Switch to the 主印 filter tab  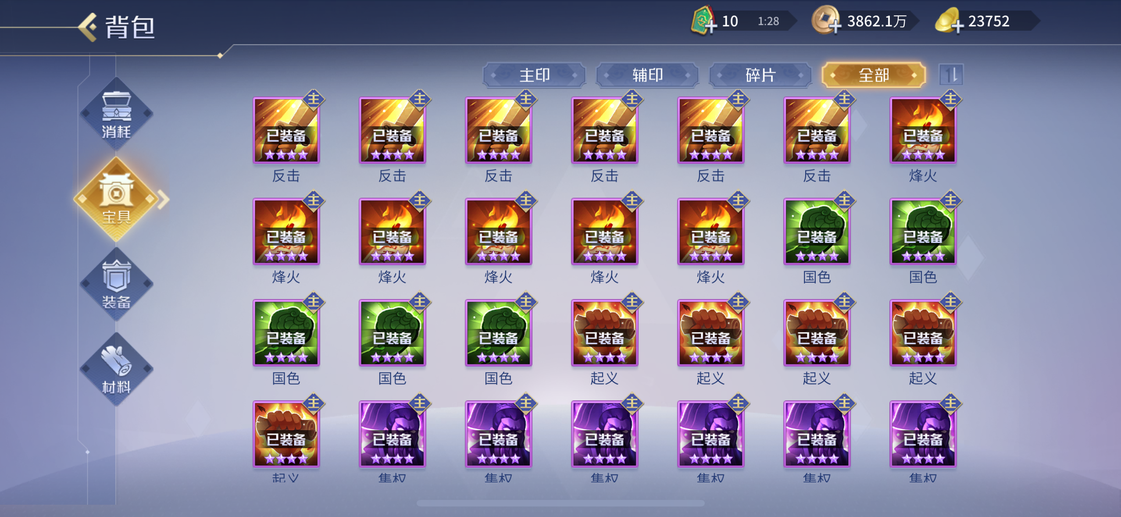pos(534,75)
